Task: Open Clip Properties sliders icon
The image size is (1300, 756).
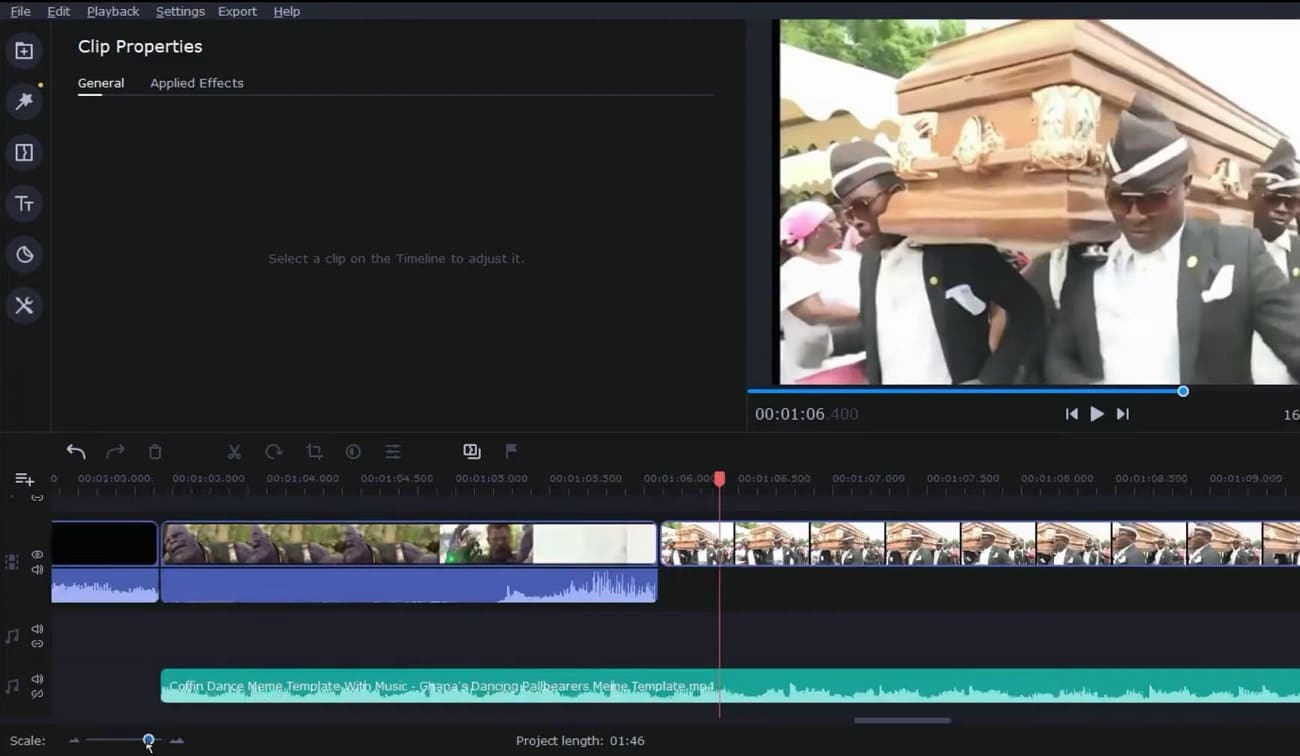Action: (393, 452)
